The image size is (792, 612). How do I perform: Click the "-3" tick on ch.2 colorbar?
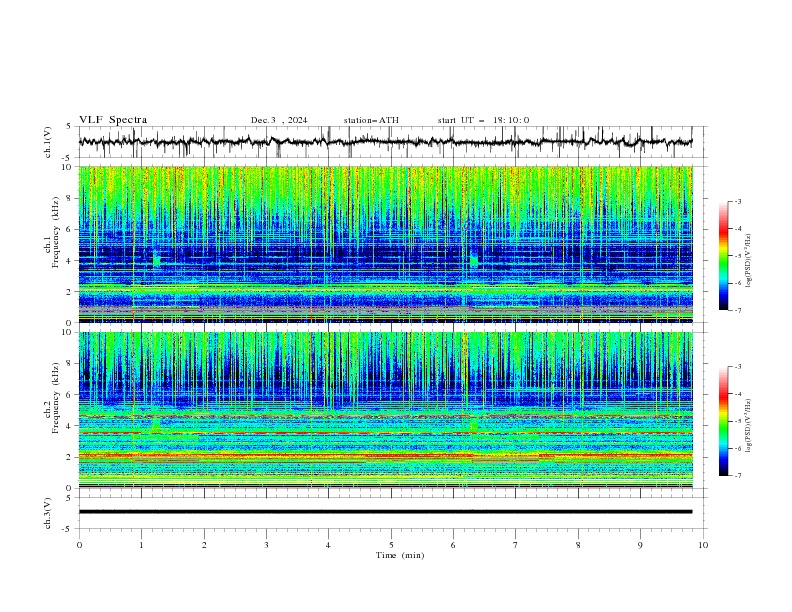(738, 367)
